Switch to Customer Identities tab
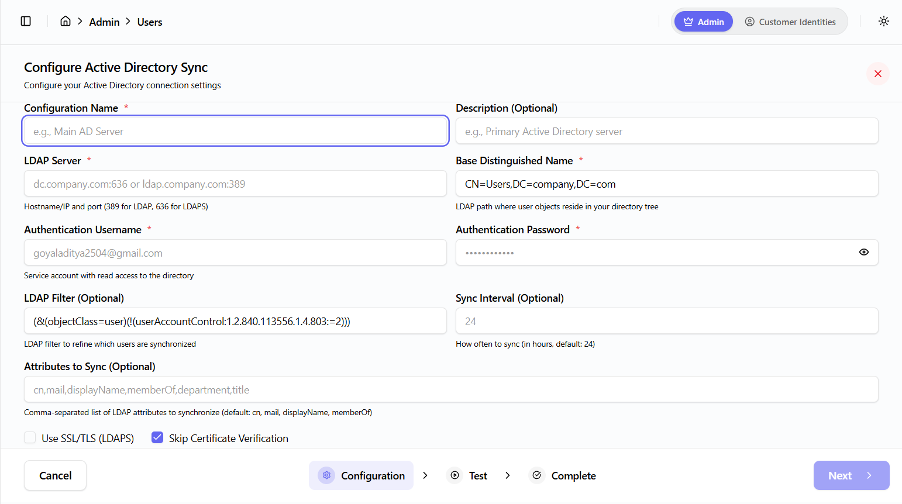Image resolution: width=902 pixels, height=504 pixels. tap(790, 22)
